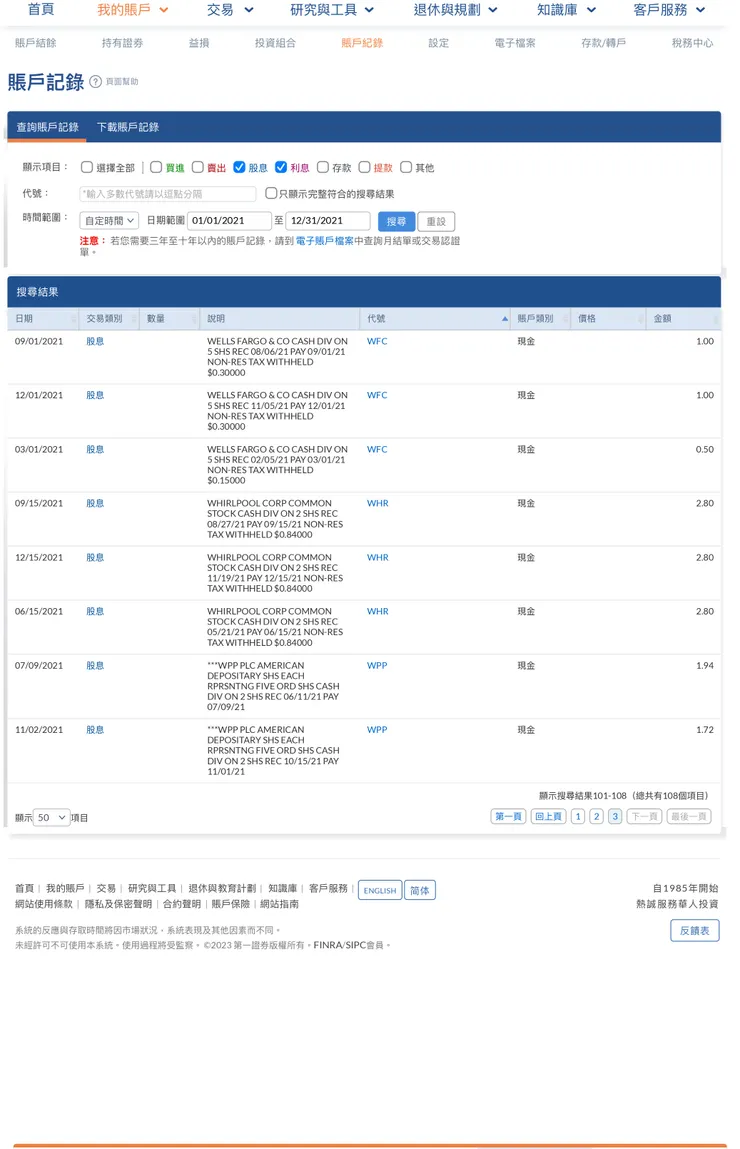Click amount 2.80 in 06/15/2021 row
740x1149 pixels.
pos(705,612)
